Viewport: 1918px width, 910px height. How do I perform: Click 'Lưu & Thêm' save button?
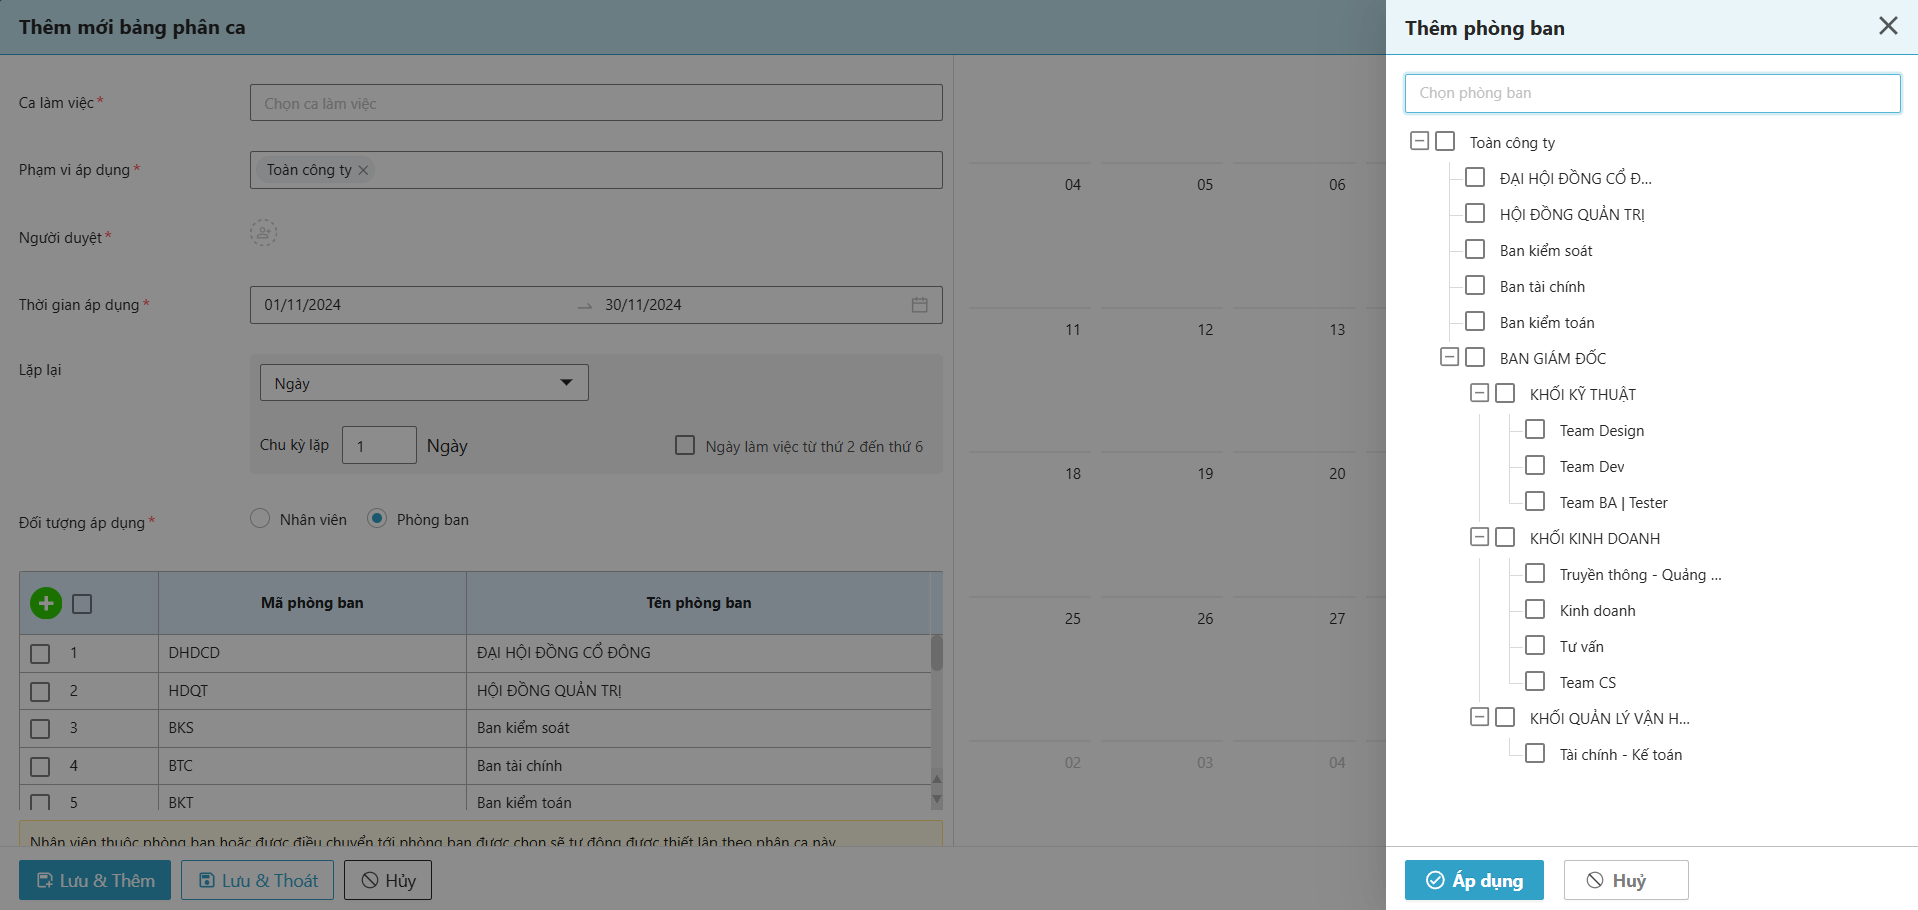click(x=95, y=880)
